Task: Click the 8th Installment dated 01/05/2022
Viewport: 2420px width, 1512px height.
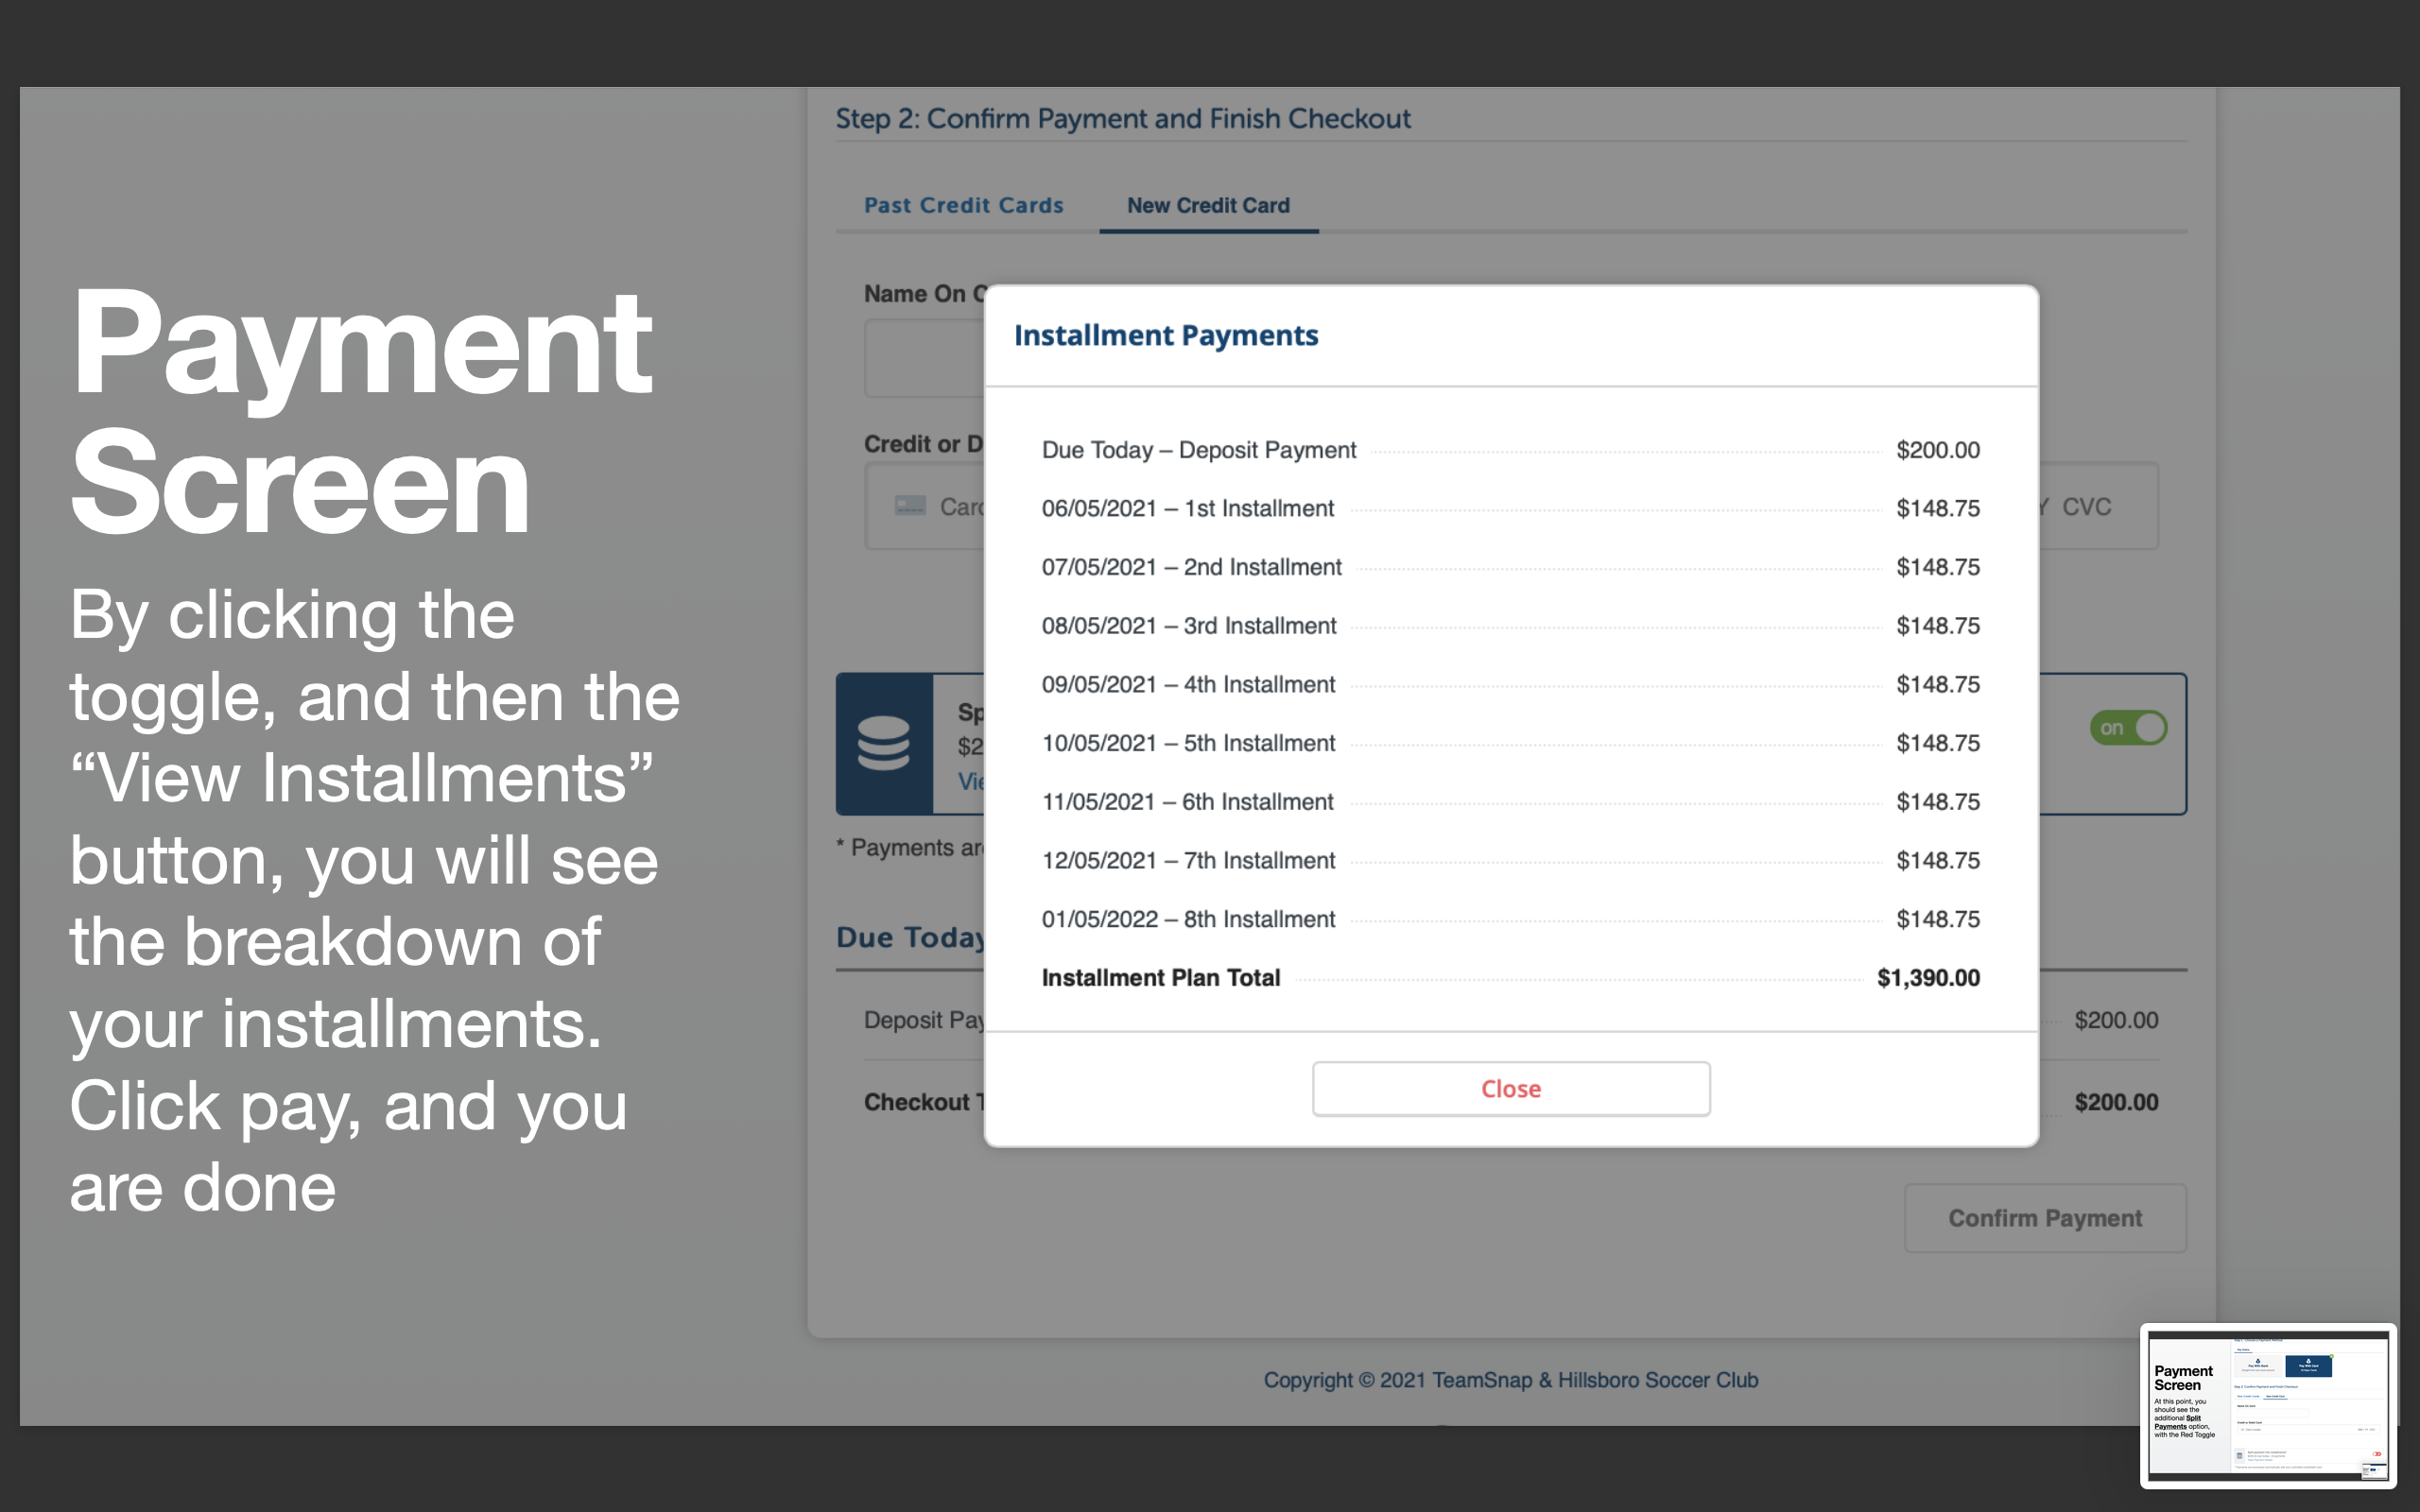Action: (1188, 918)
